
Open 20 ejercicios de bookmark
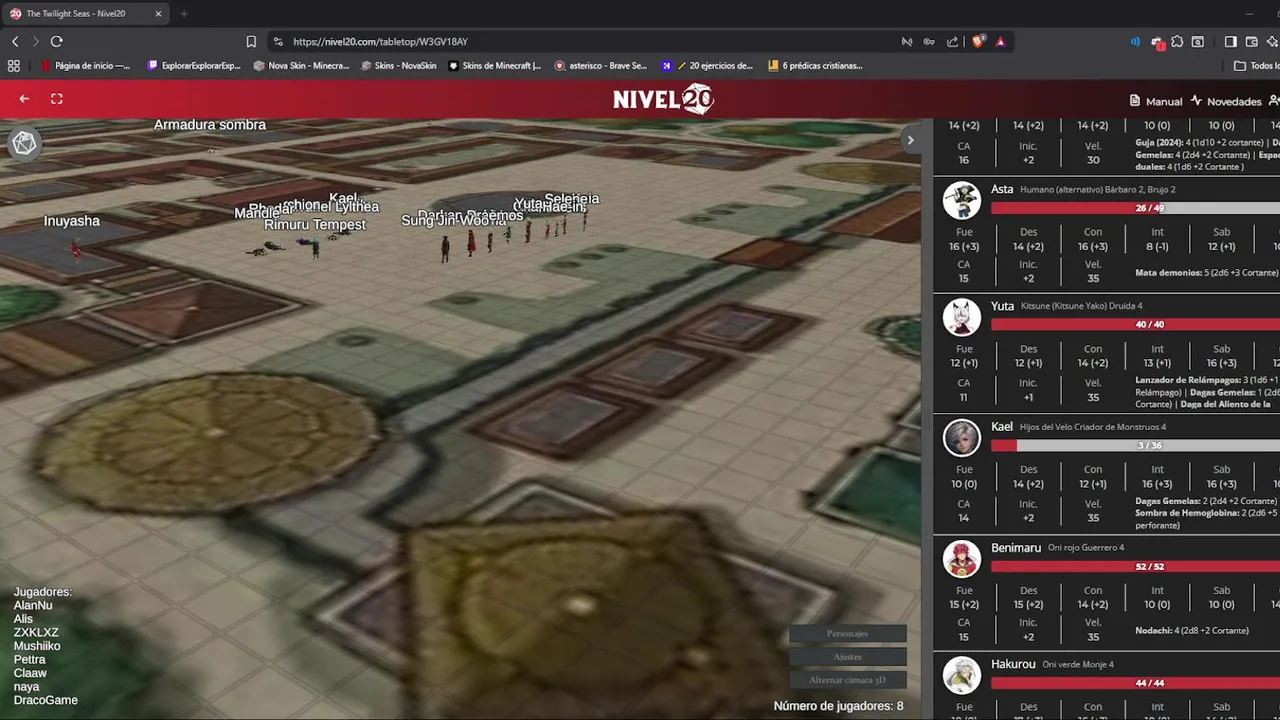point(707,66)
